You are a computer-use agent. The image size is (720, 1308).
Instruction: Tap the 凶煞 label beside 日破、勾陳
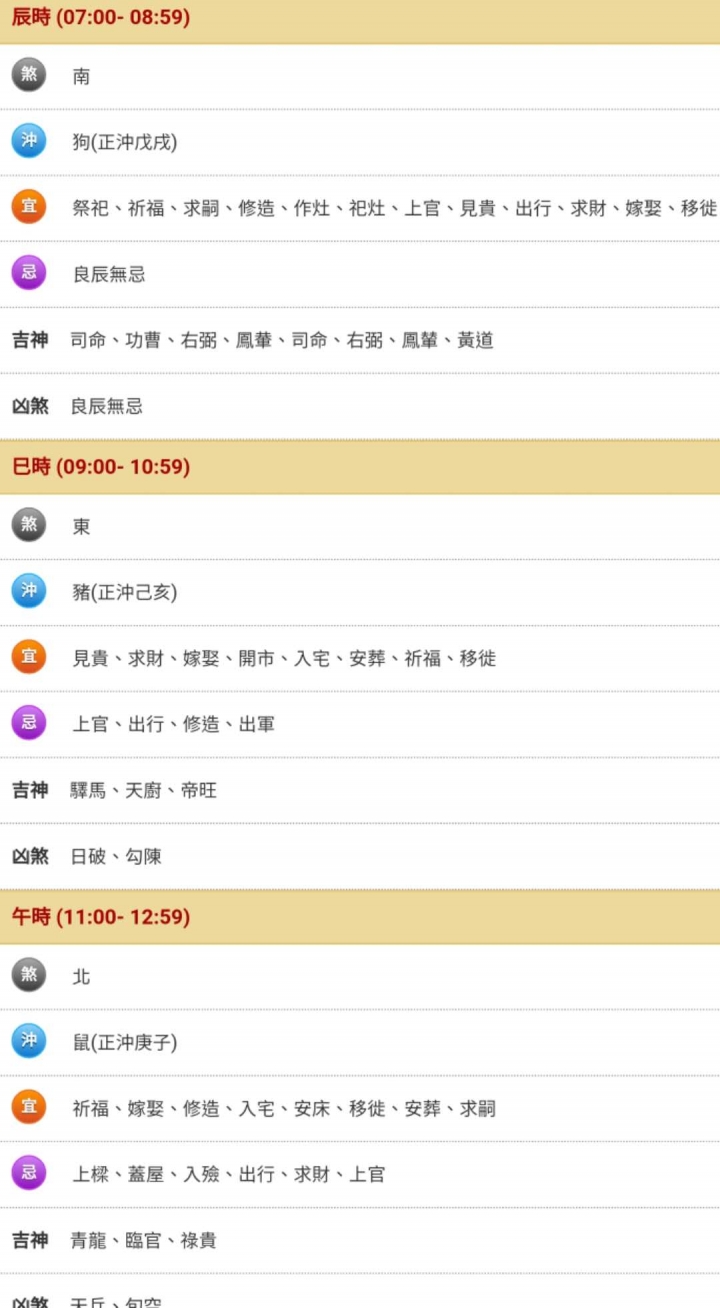pos(30,856)
